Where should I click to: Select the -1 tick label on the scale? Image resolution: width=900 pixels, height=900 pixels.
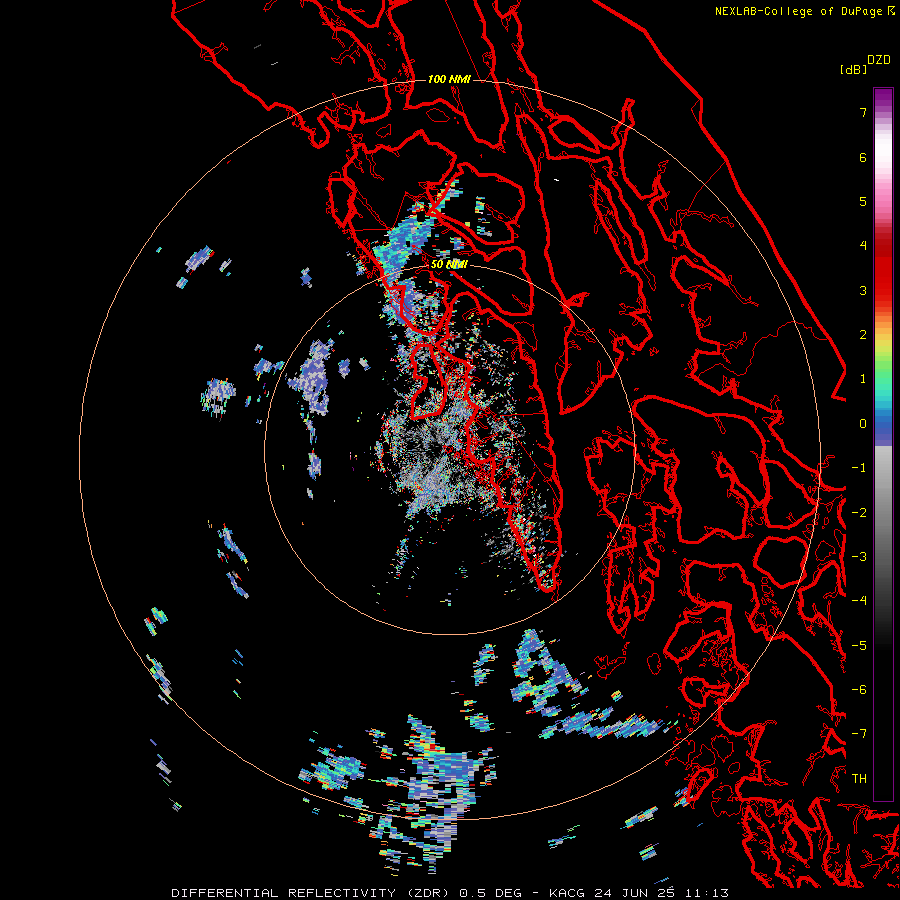point(859,468)
